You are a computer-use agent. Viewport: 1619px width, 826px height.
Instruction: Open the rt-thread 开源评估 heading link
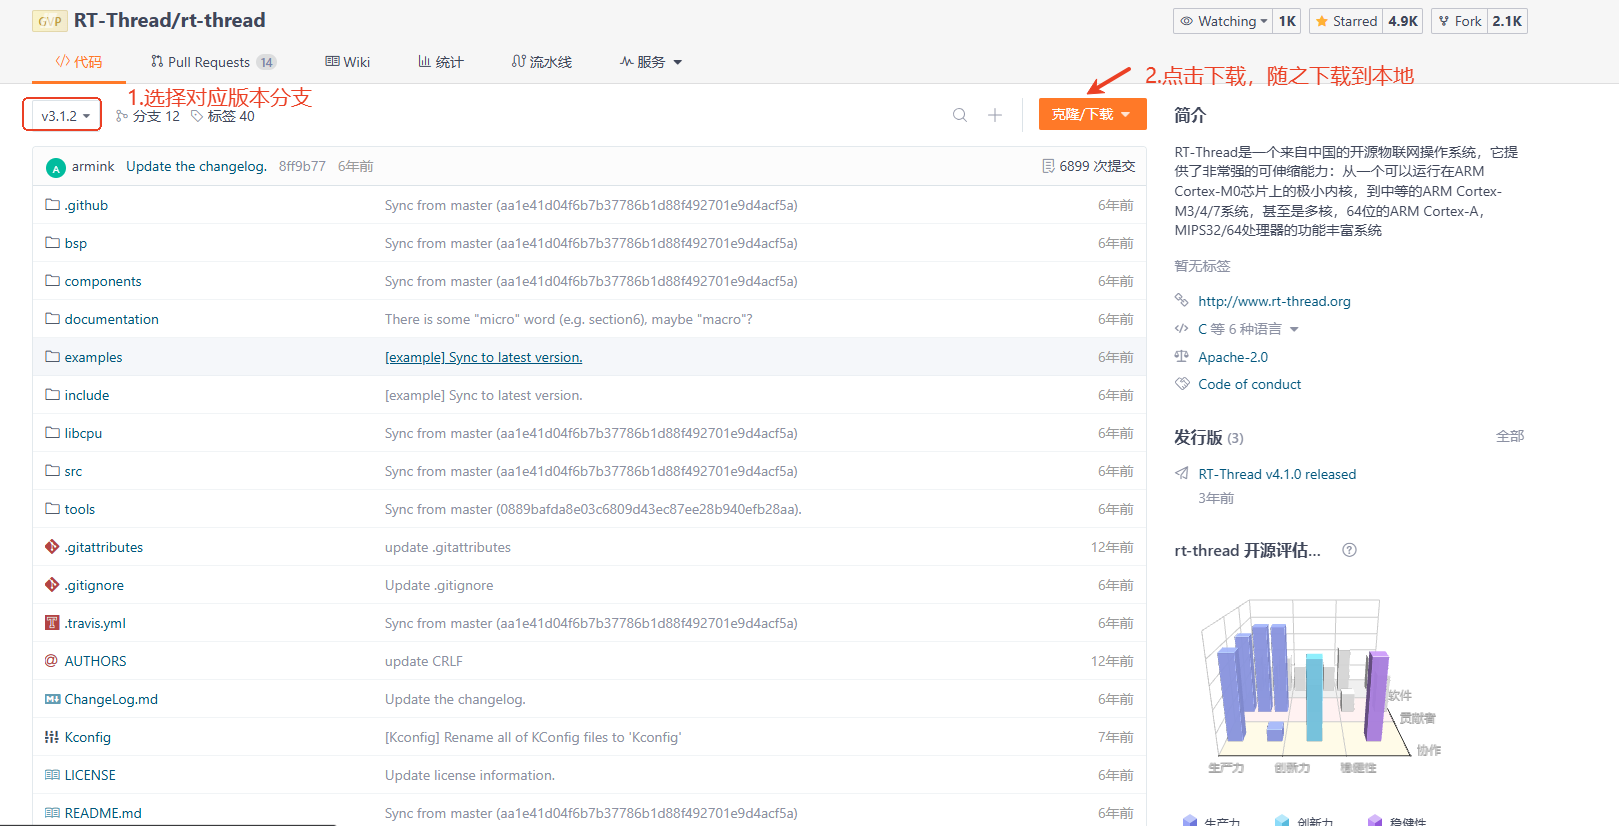coord(1247,550)
